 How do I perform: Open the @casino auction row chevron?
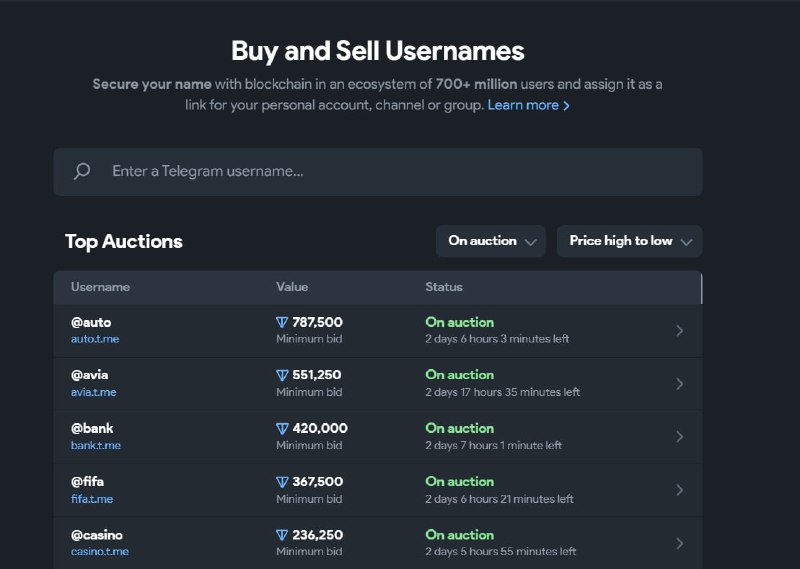tap(680, 543)
